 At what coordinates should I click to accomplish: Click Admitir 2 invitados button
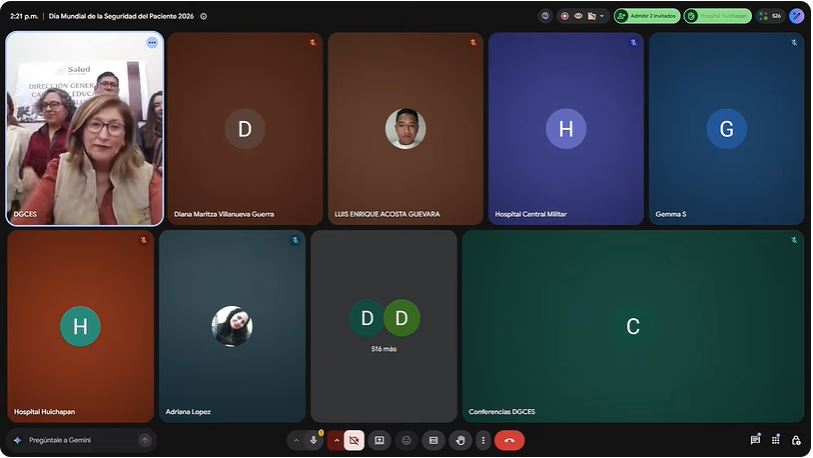[647, 16]
